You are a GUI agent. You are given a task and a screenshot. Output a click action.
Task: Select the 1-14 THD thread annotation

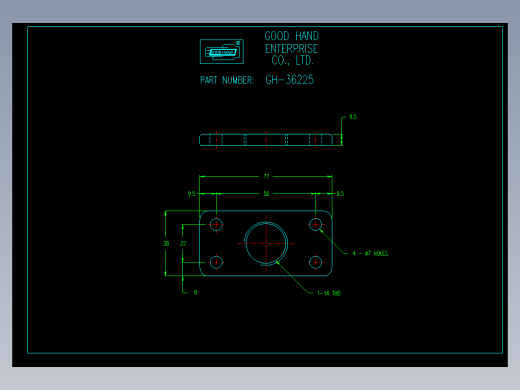point(329,293)
